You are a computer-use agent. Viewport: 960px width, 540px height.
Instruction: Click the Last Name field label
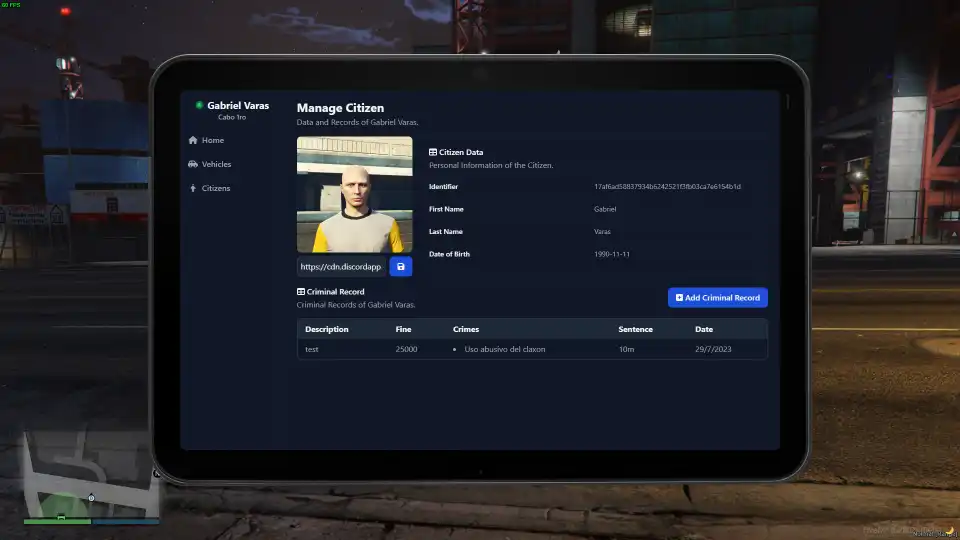click(x=445, y=231)
